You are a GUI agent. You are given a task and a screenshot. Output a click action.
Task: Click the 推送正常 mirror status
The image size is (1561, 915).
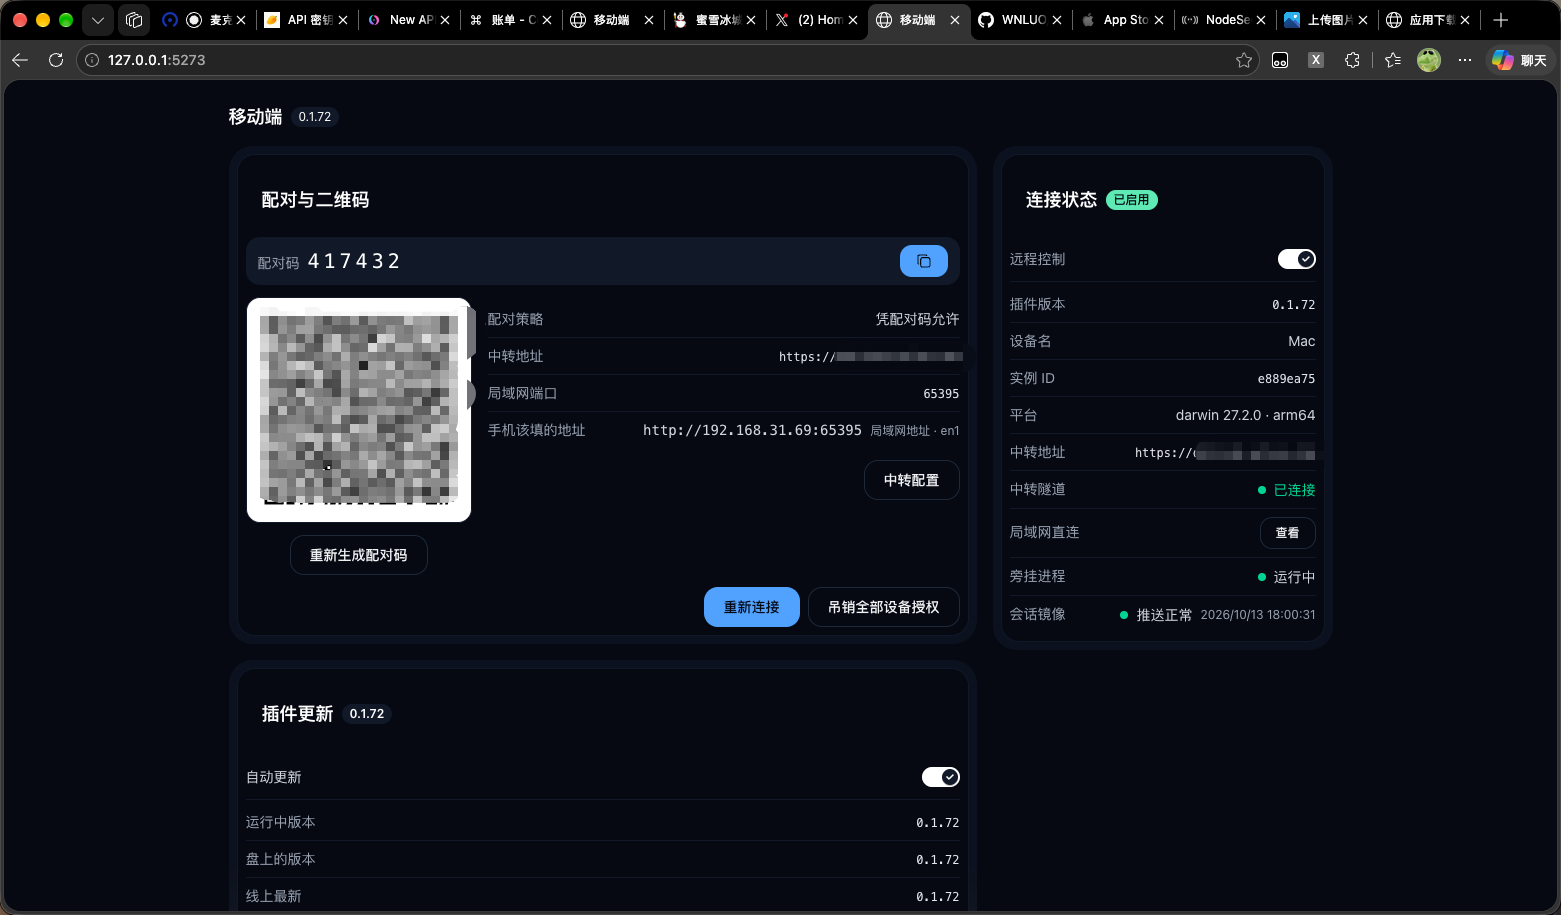tap(1157, 615)
